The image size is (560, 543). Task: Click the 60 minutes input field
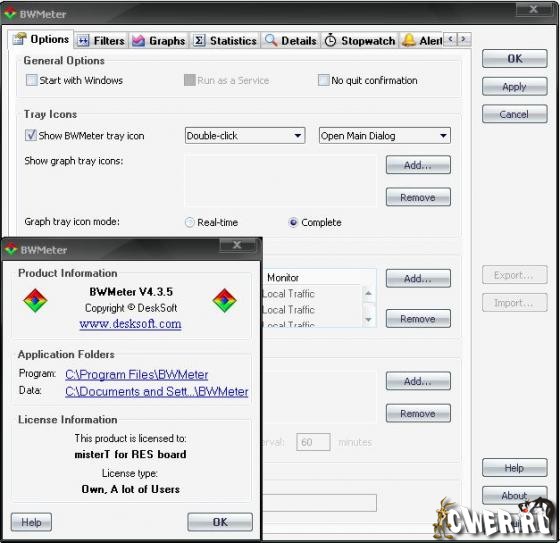pos(313,442)
